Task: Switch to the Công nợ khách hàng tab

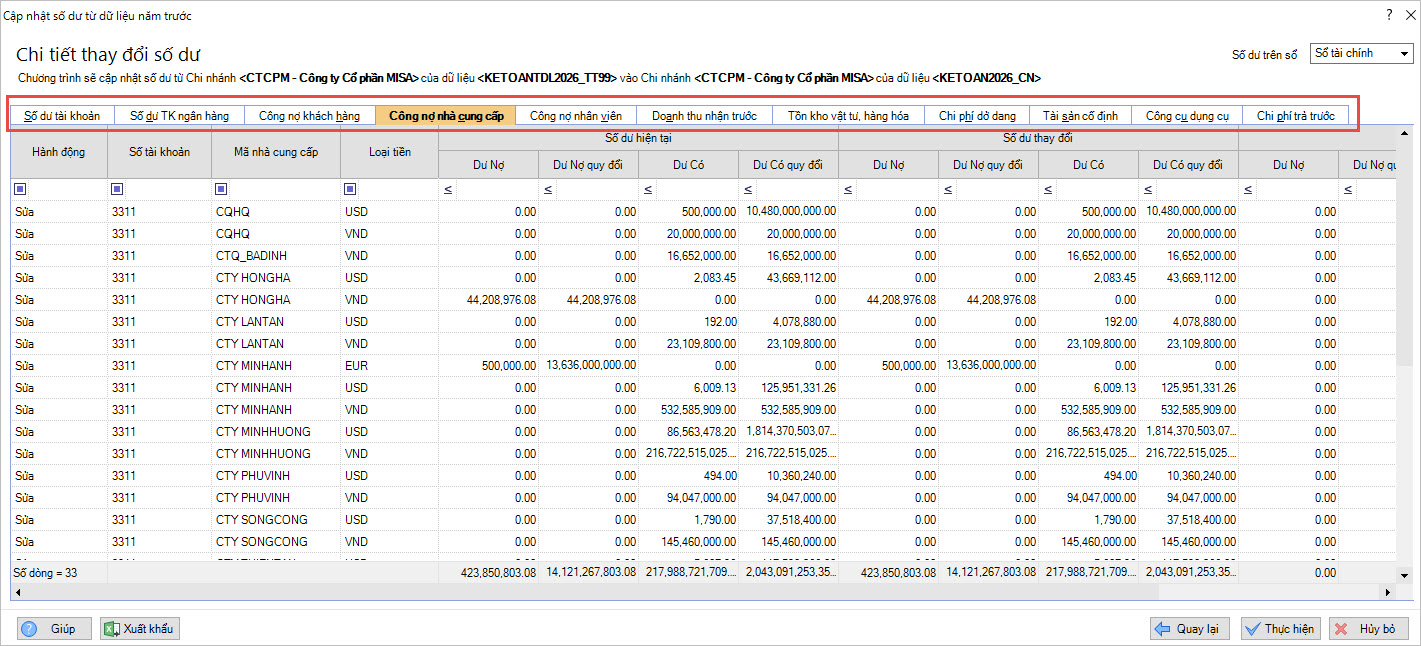Action: coord(309,116)
